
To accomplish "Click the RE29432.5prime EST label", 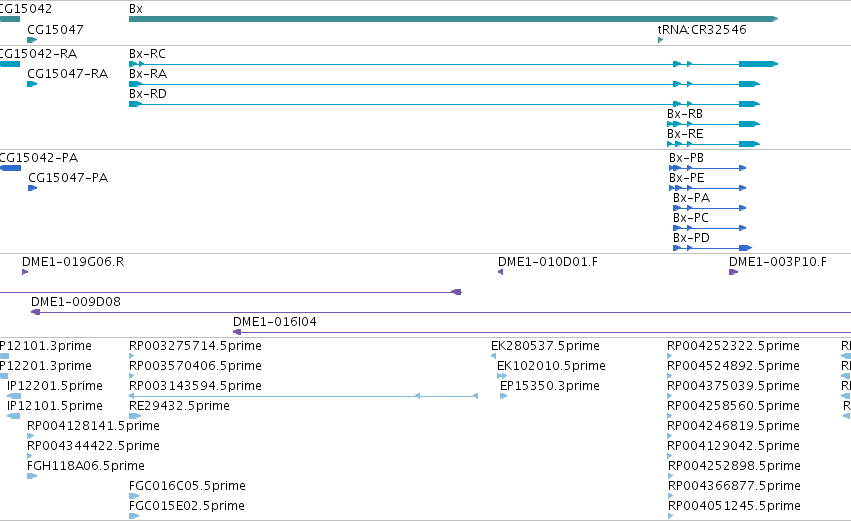I will point(179,406).
